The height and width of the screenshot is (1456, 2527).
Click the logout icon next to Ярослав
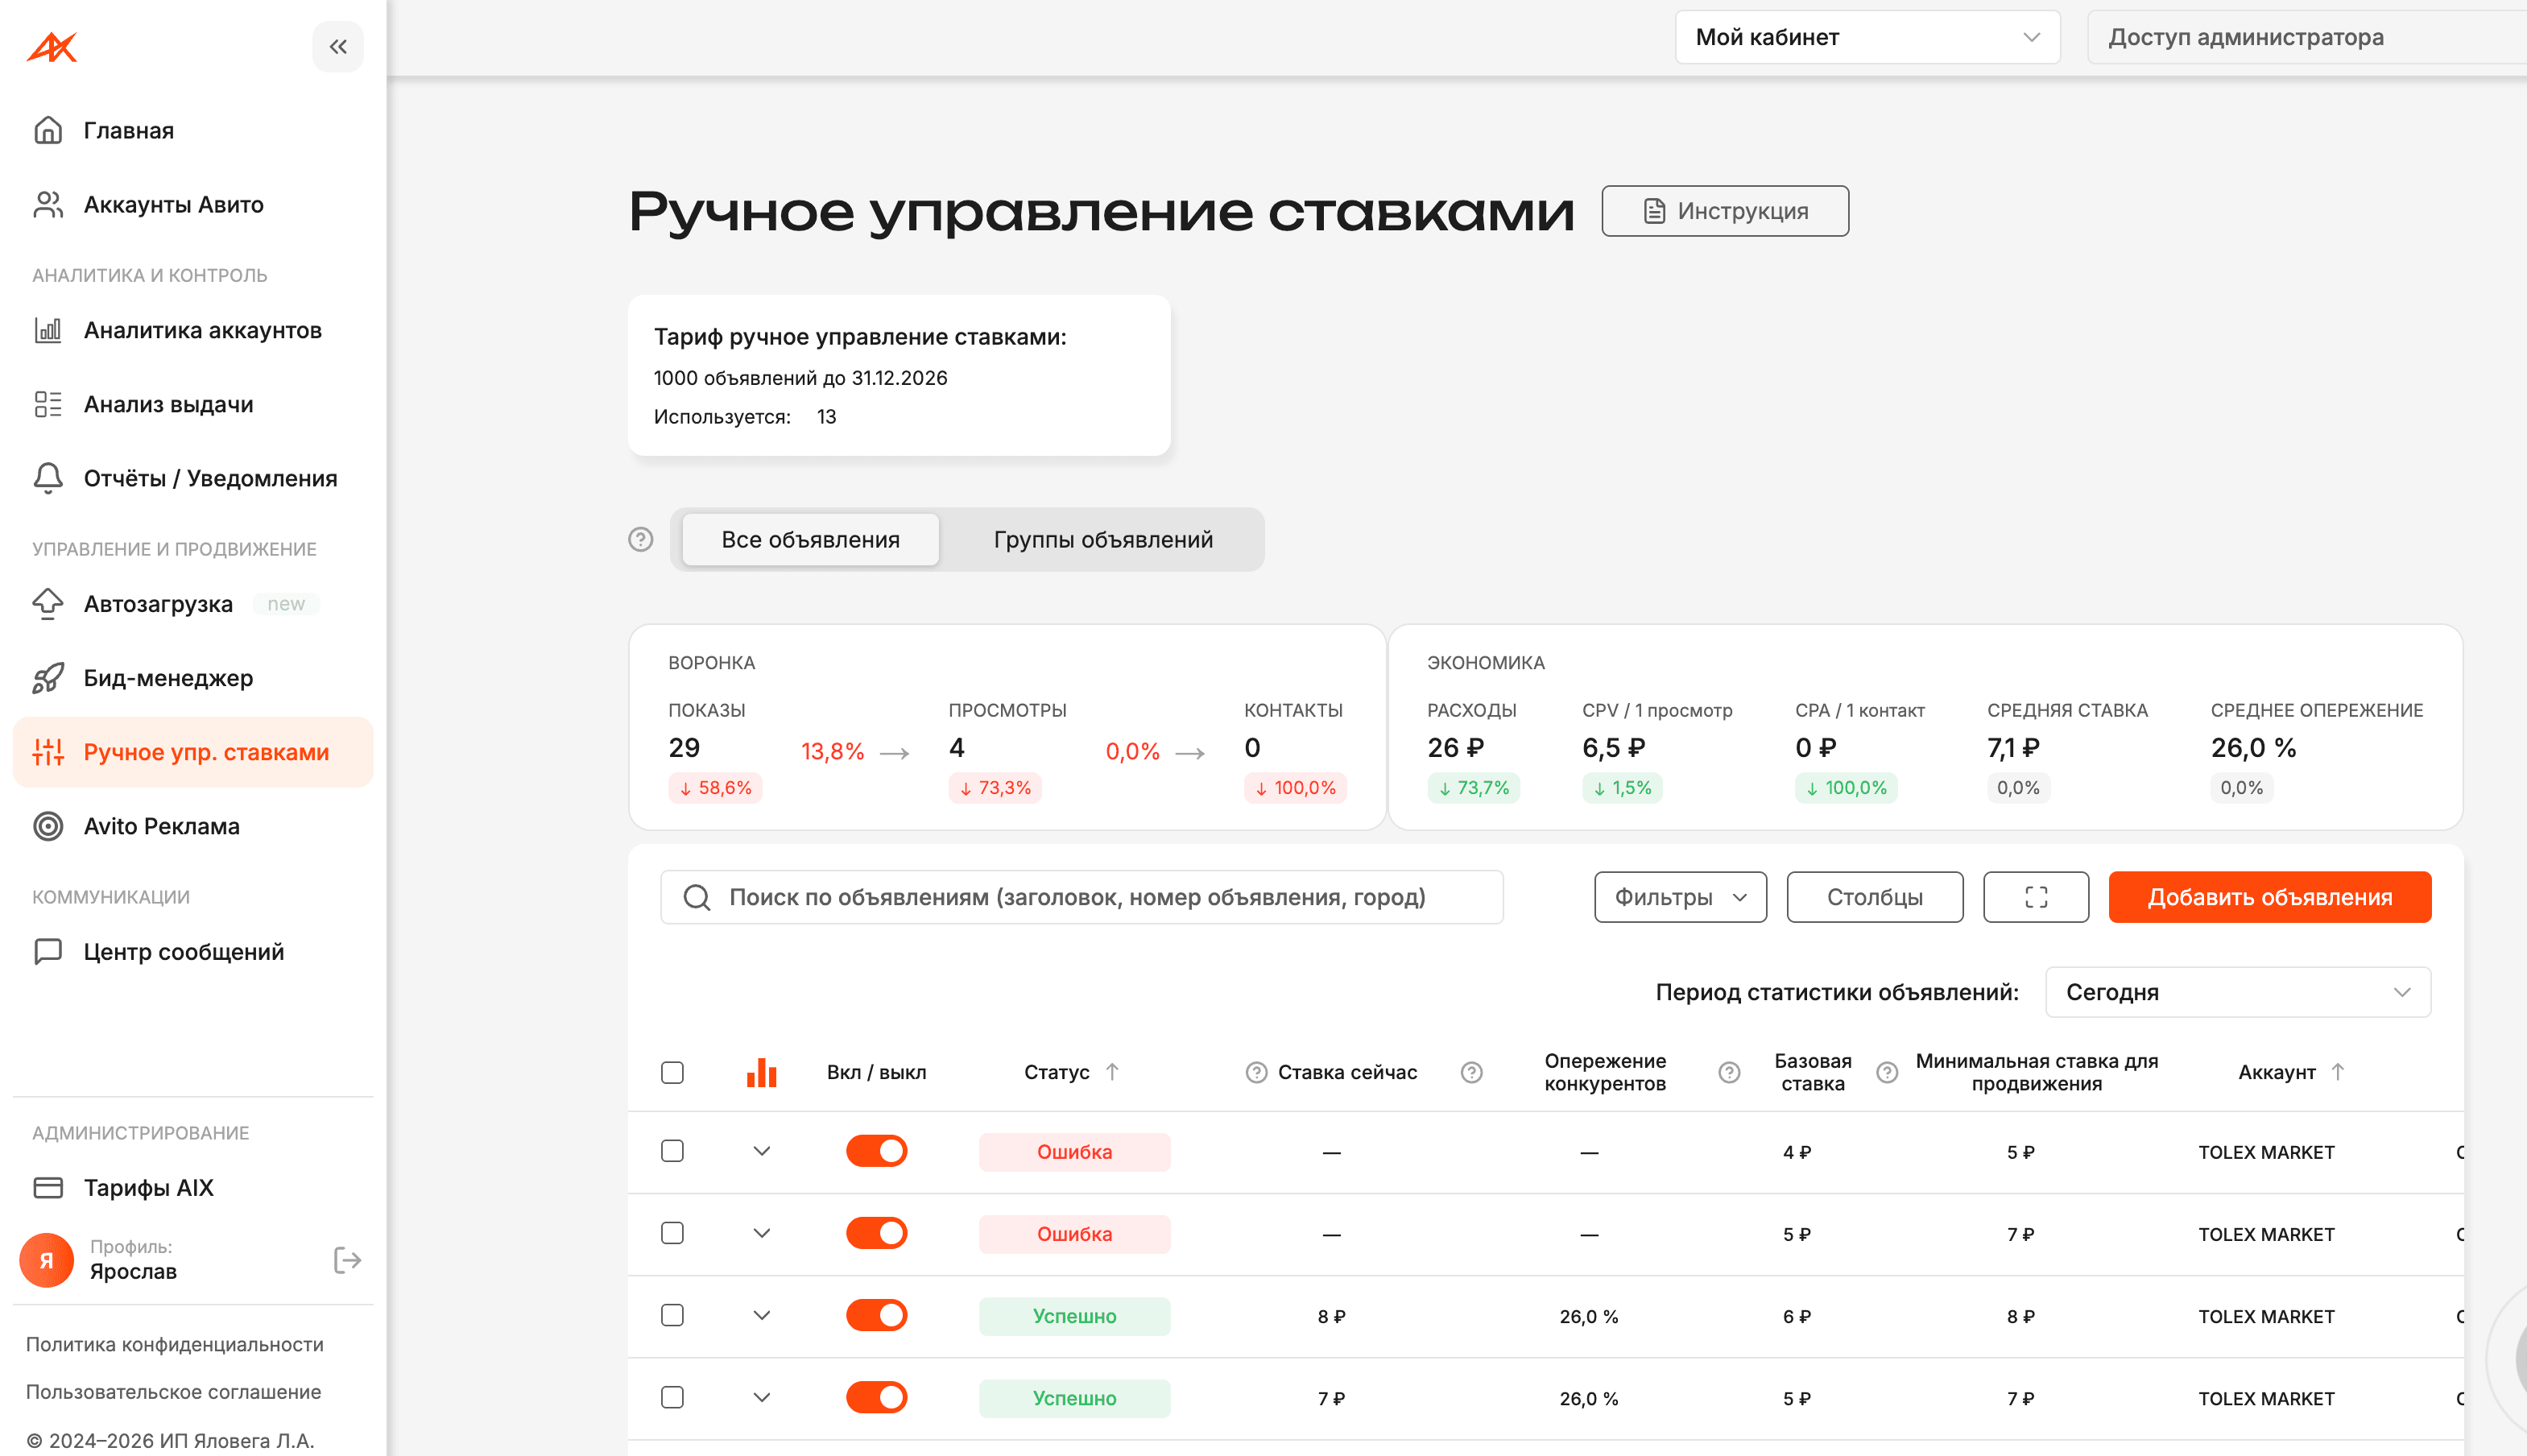pyautogui.click(x=347, y=1260)
